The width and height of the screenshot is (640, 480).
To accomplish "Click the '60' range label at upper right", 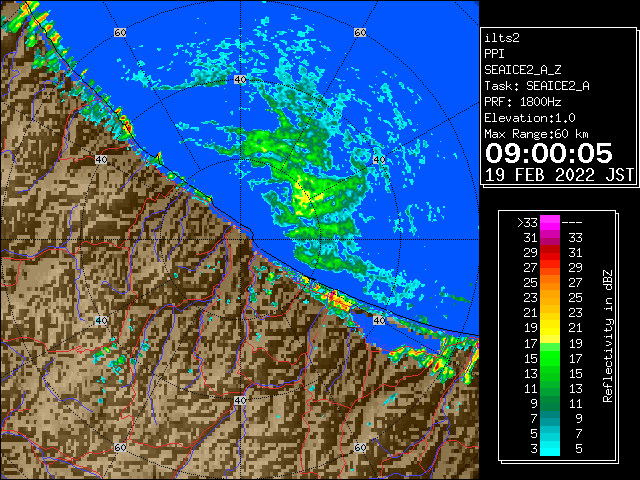I will point(360,32).
